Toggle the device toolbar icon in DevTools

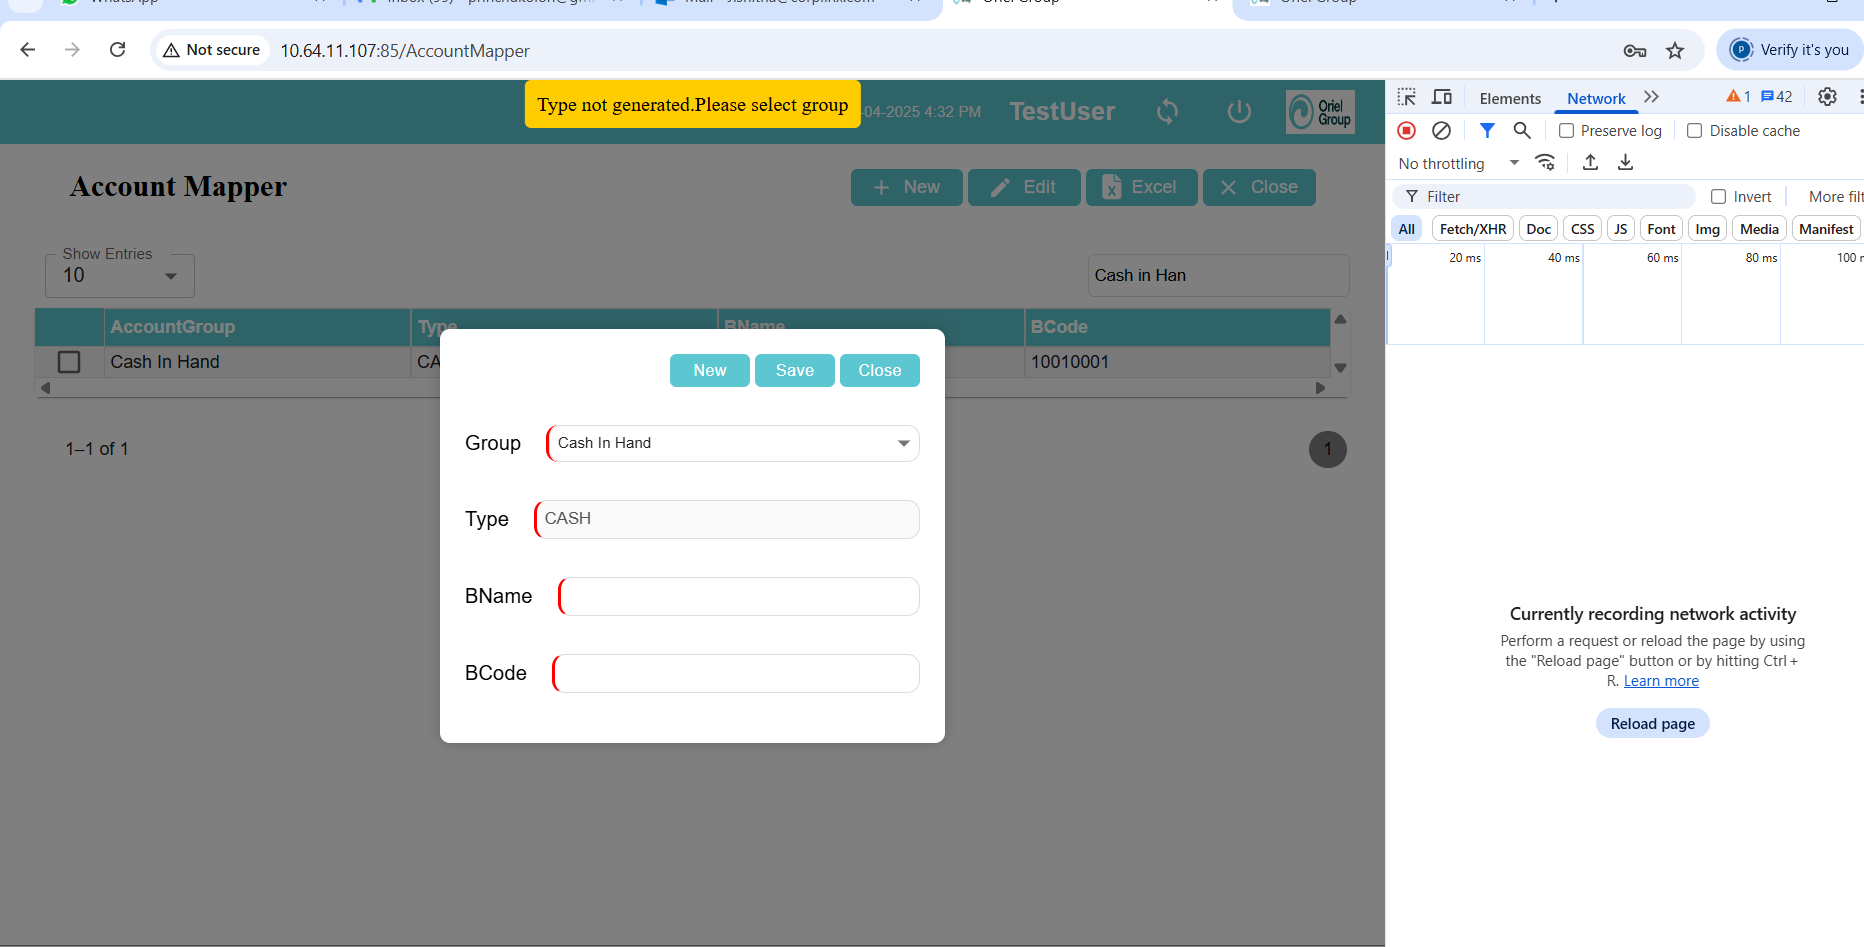1442,97
